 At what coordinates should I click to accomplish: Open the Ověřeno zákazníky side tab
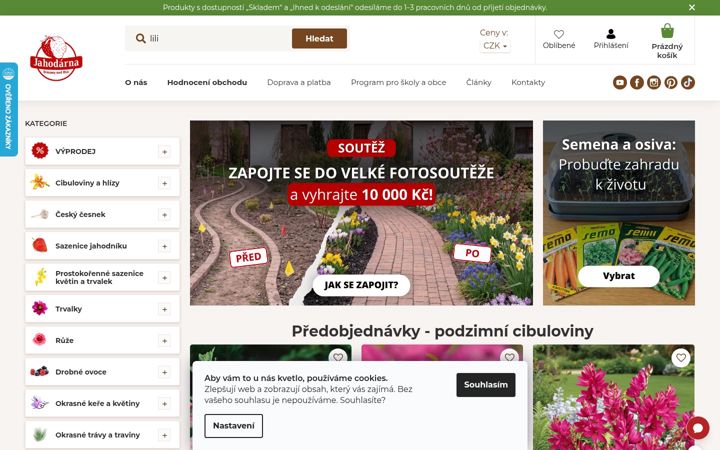8,109
